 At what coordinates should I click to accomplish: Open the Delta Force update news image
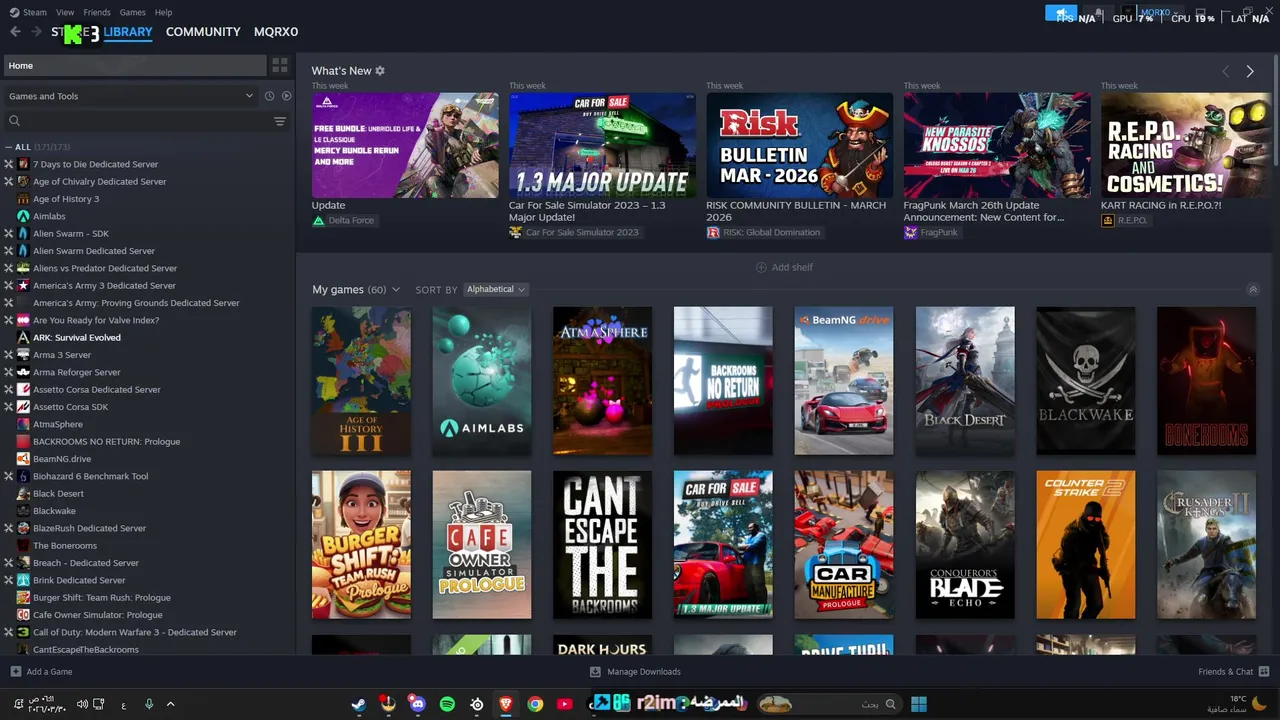click(405, 146)
